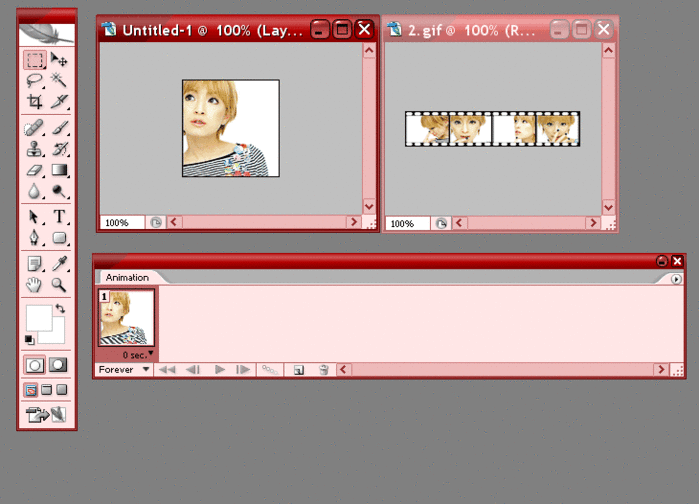This screenshot has width=699, height=504.
Task: Swap foreground and background colors
Action: tap(60, 311)
